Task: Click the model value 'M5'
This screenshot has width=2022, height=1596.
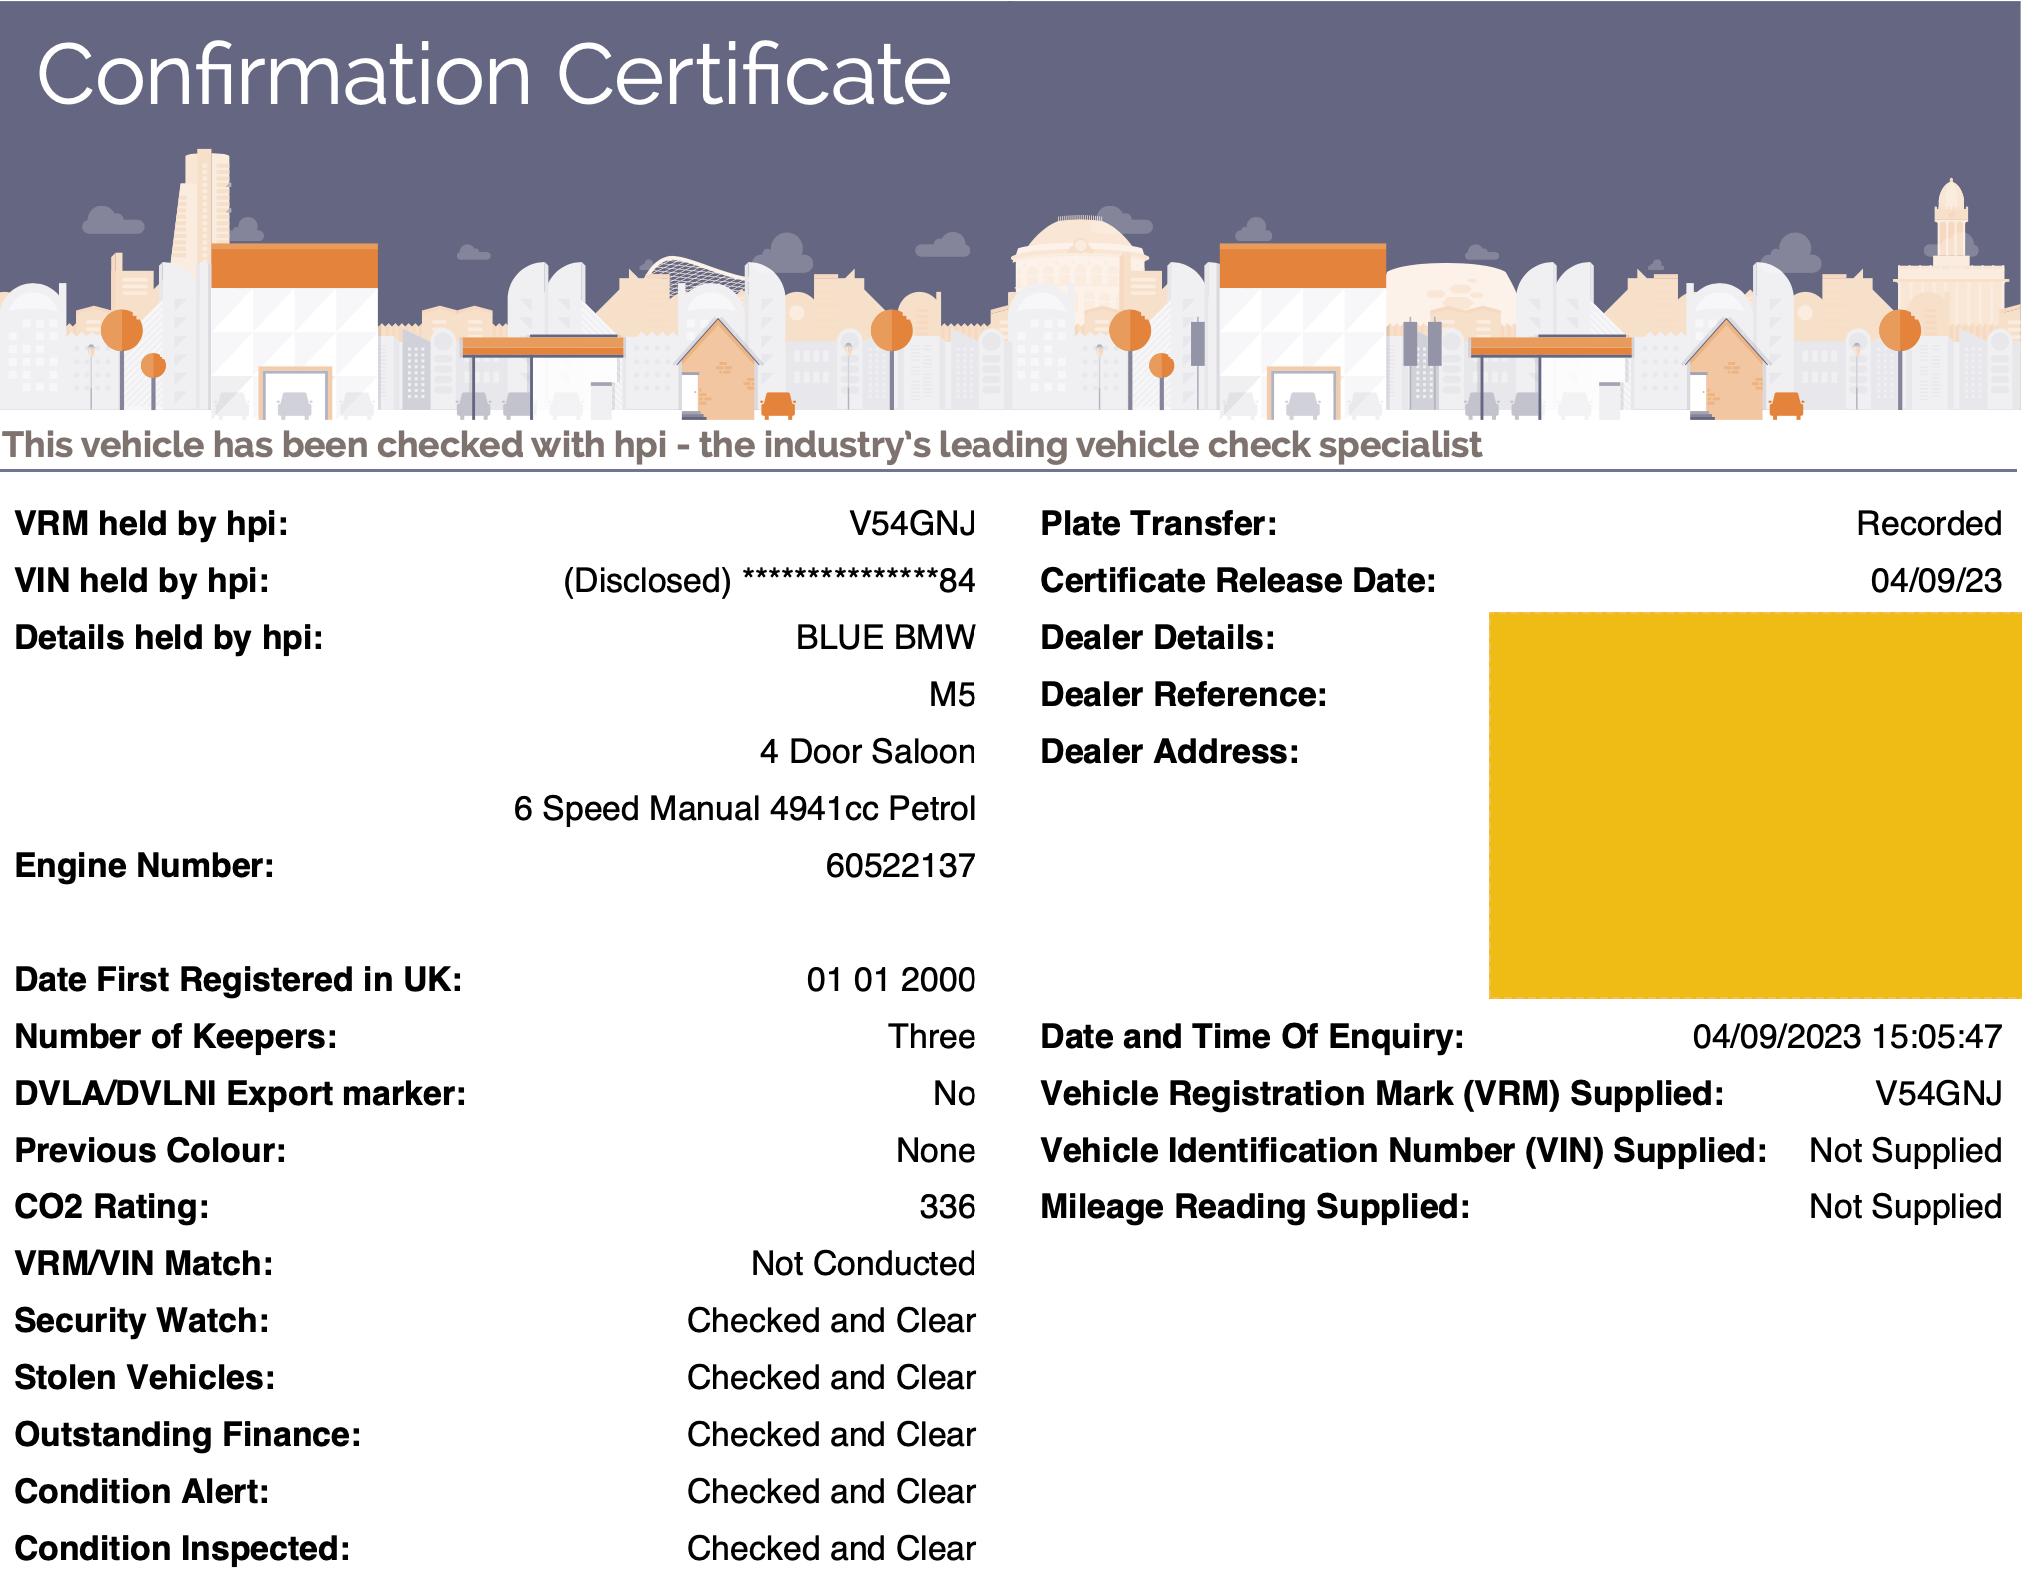Action: tap(952, 694)
